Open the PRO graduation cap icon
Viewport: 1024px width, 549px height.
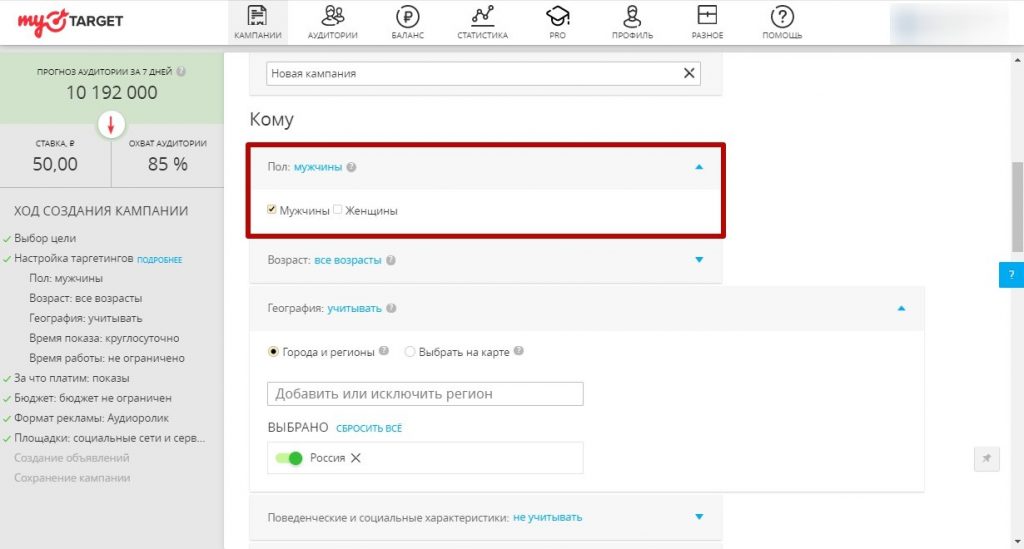coord(557,17)
